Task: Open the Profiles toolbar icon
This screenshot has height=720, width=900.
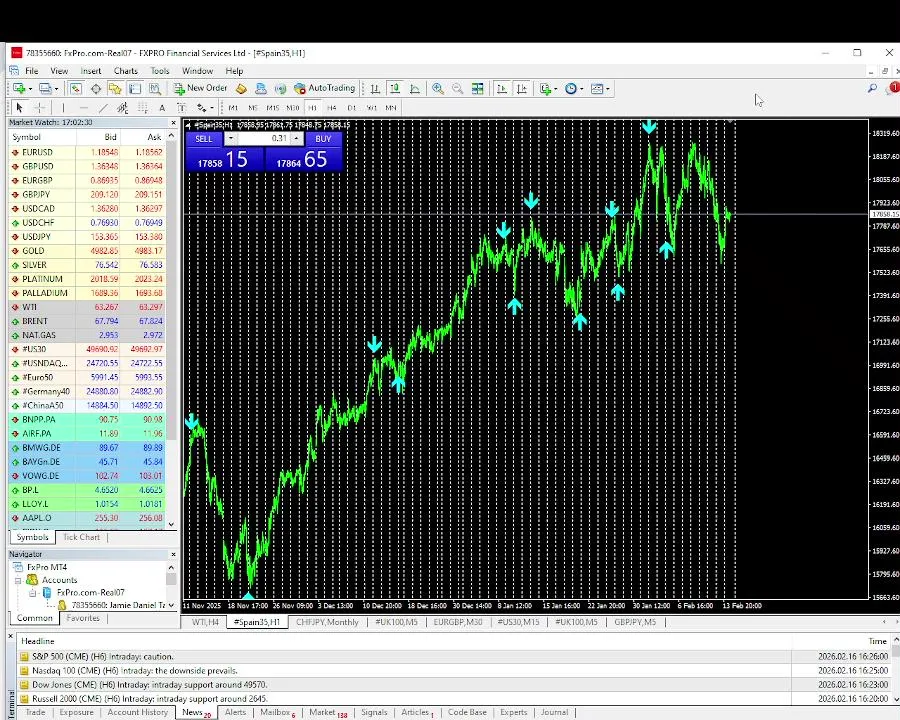Action: (x=45, y=88)
